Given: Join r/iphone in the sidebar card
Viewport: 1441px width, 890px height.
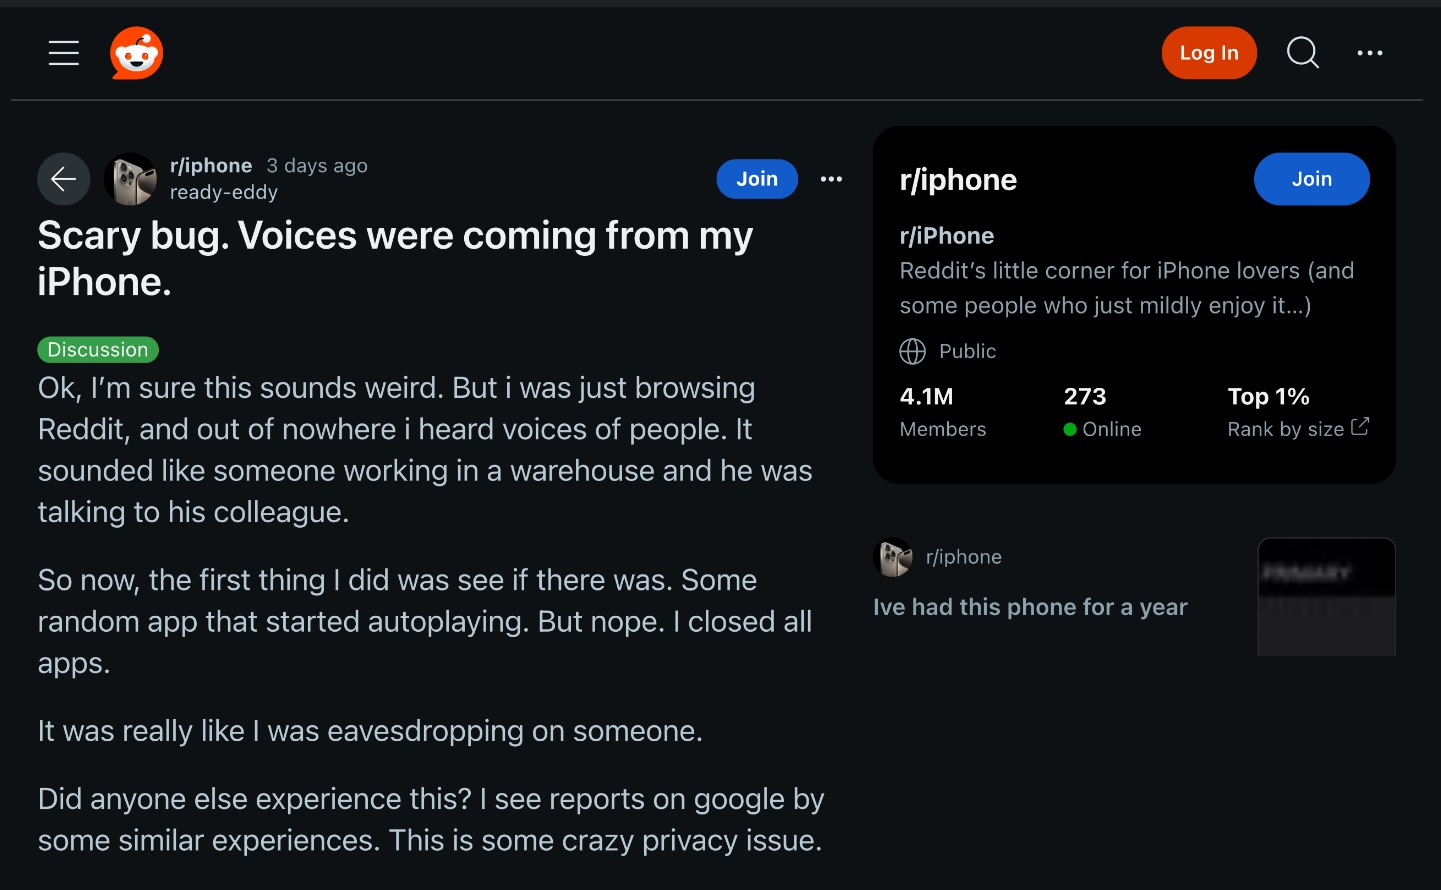Looking at the screenshot, I should pyautogui.click(x=1311, y=179).
